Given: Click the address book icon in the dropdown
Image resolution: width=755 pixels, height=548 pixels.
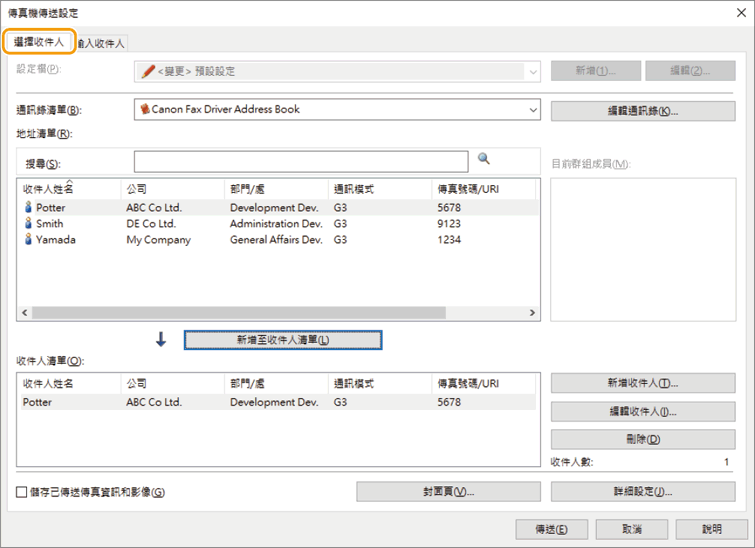Looking at the screenshot, I should [145, 109].
